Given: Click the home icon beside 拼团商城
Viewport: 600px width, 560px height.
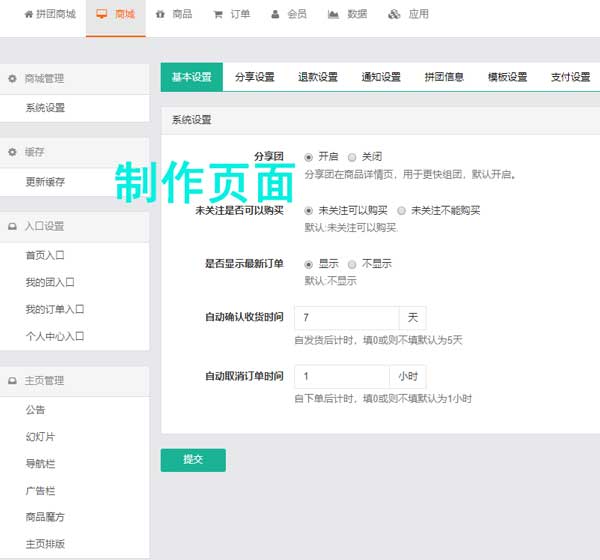Looking at the screenshot, I should (x=29, y=15).
